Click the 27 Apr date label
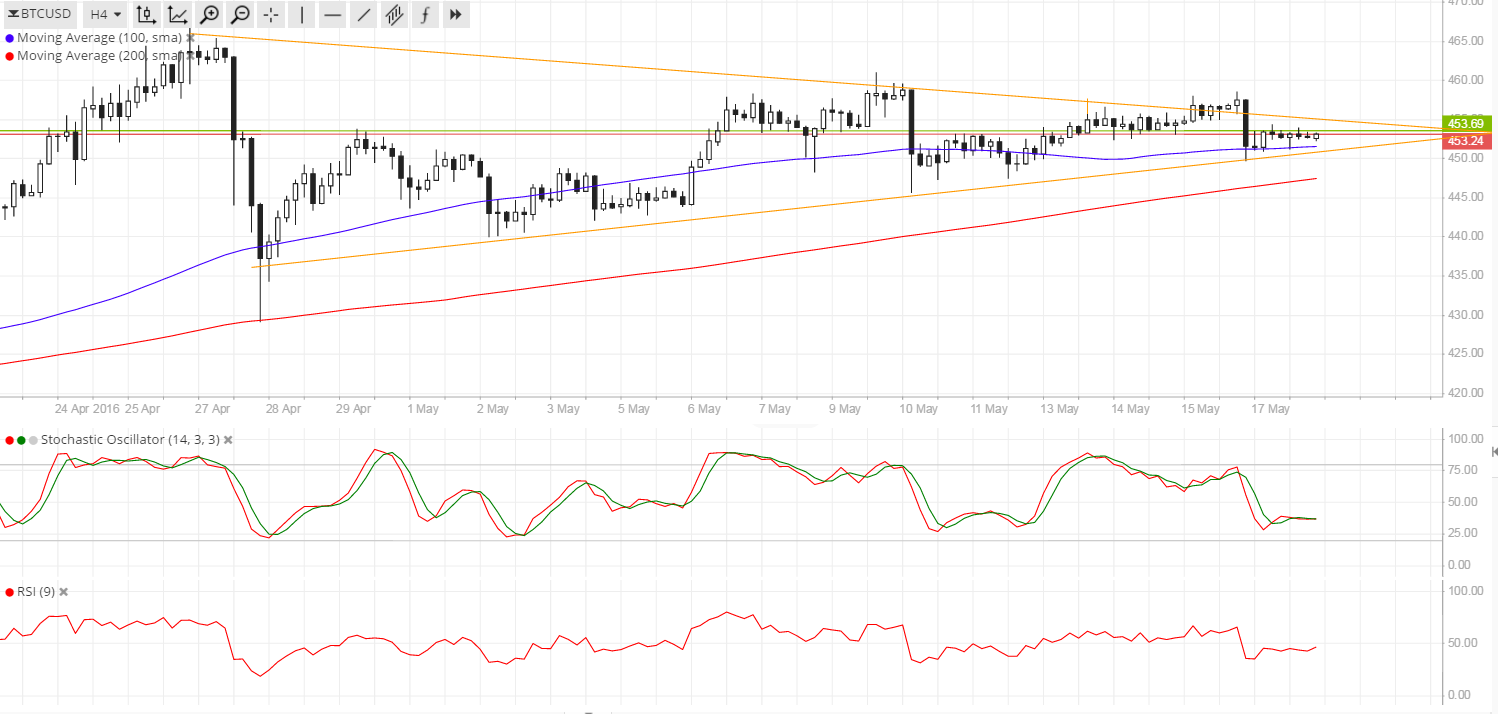Viewport: 1498px width, 714px height. tap(213, 409)
